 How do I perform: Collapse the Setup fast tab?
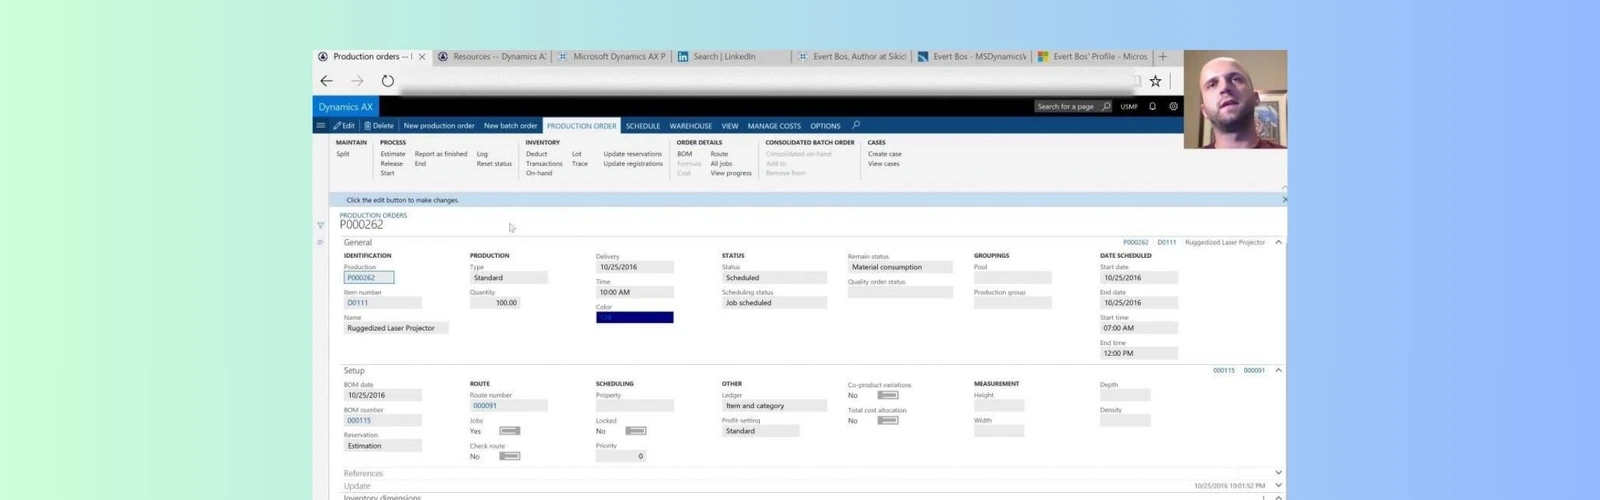pos(1278,370)
